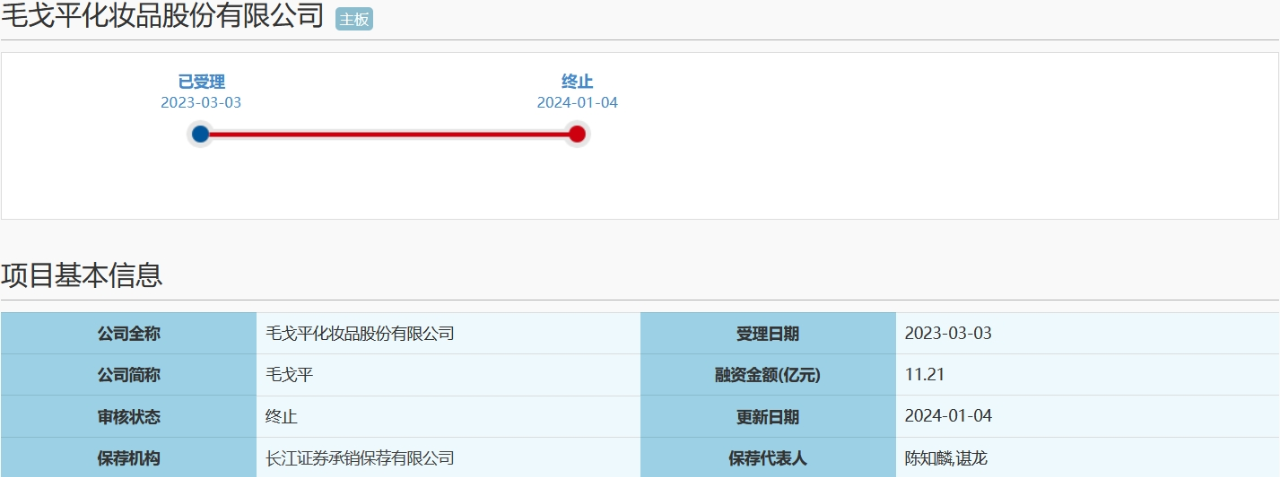The image size is (1280, 477).
Task: Click the 保荐代表人 names 陈知麟,谌龙
Action: [946, 458]
